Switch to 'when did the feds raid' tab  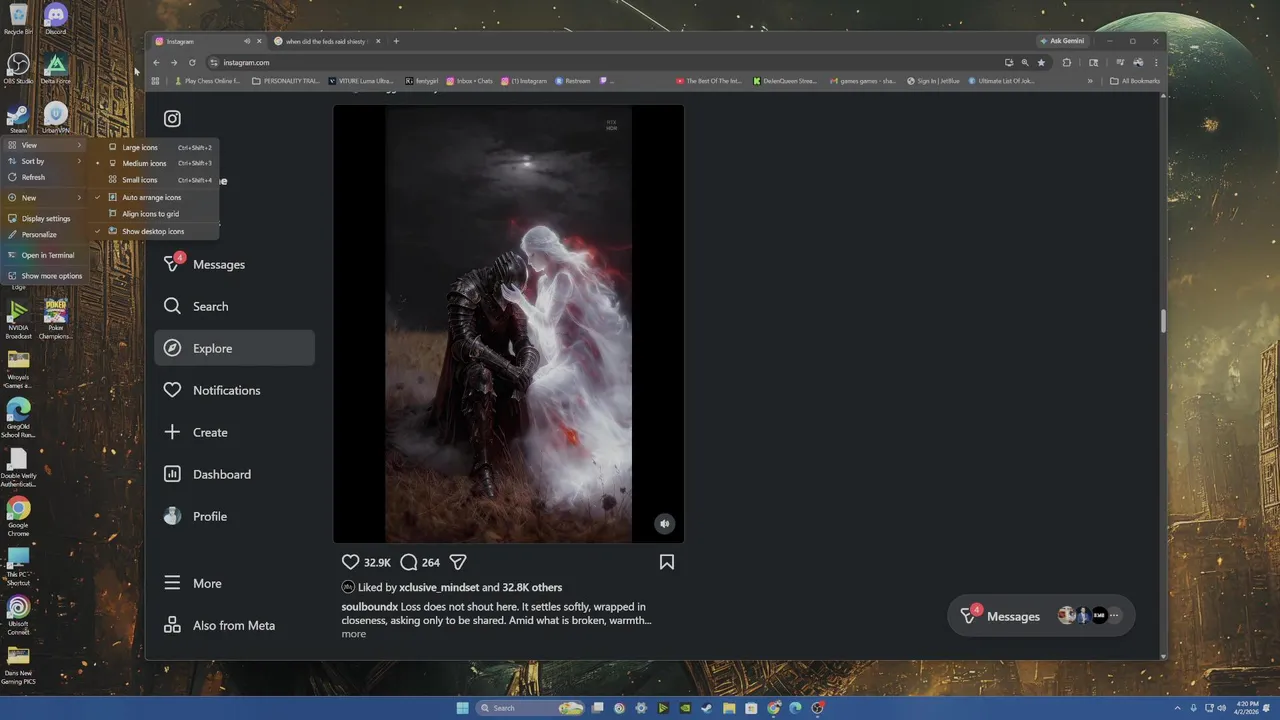click(326, 41)
